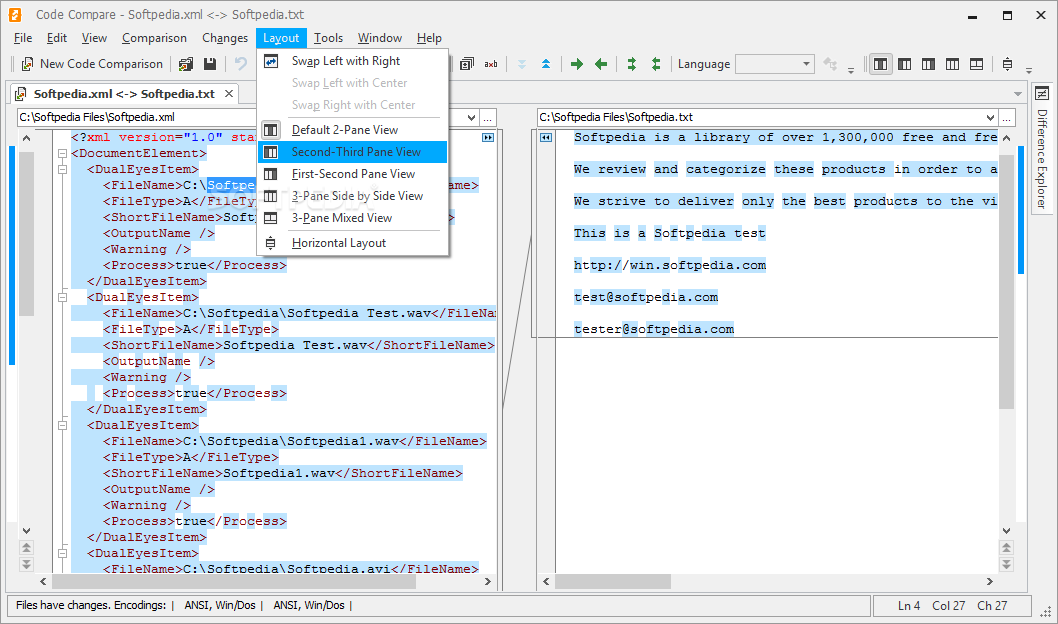The image size is (1058, 624).
Task: Collapse the fourth DualEyesItem node
Action: pos(62,553)
